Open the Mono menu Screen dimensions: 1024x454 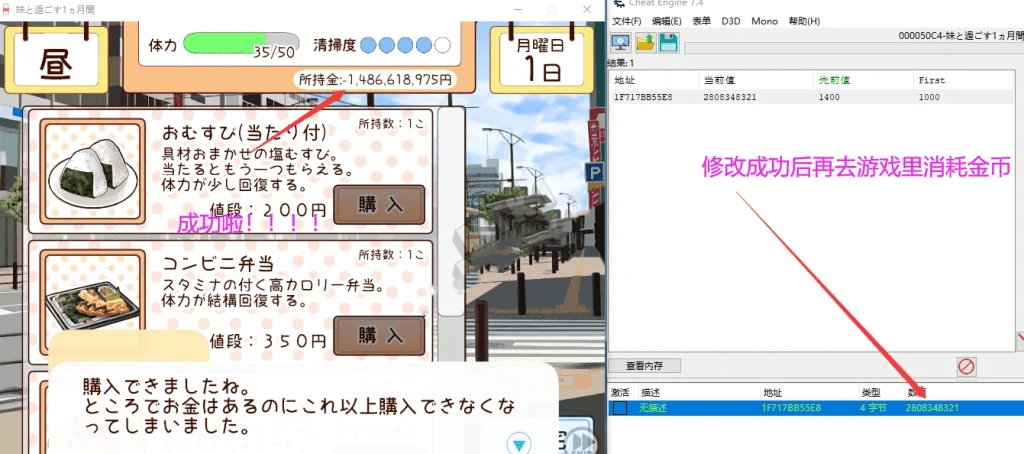tap(764, 21)
